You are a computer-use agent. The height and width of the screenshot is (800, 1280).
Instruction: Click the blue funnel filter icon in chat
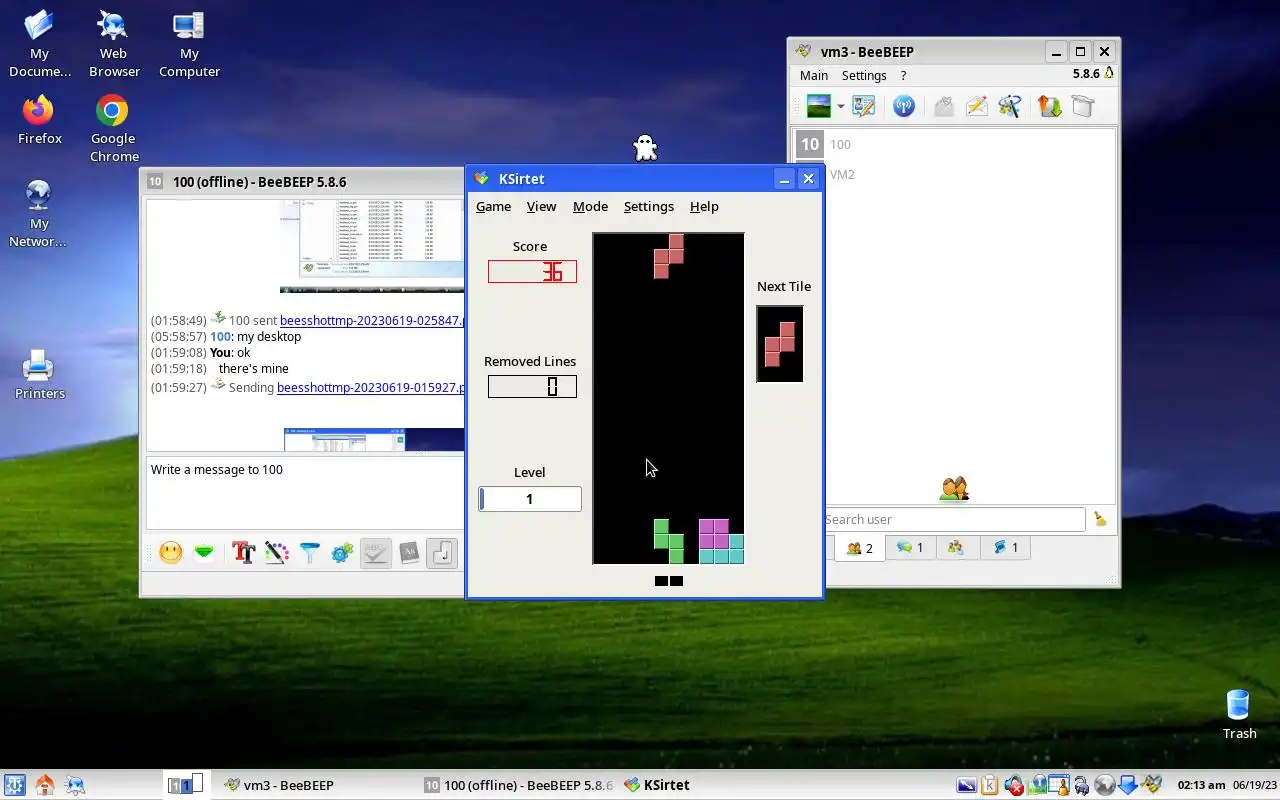pos(310,552)
